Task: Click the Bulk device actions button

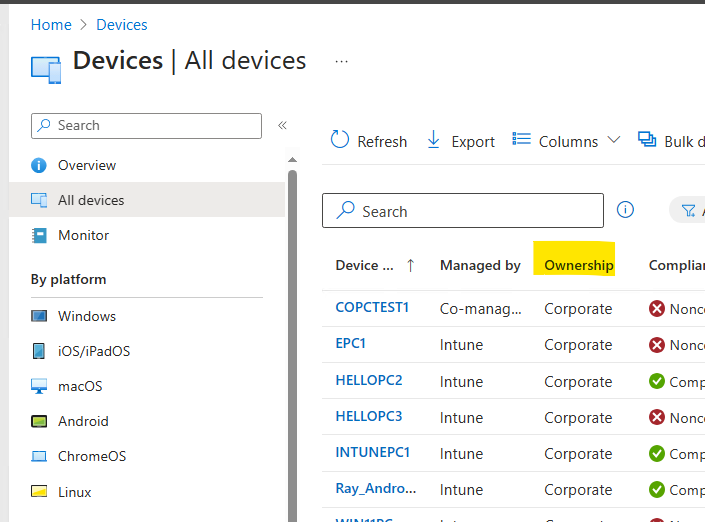Action: click(x=671, y=141)
